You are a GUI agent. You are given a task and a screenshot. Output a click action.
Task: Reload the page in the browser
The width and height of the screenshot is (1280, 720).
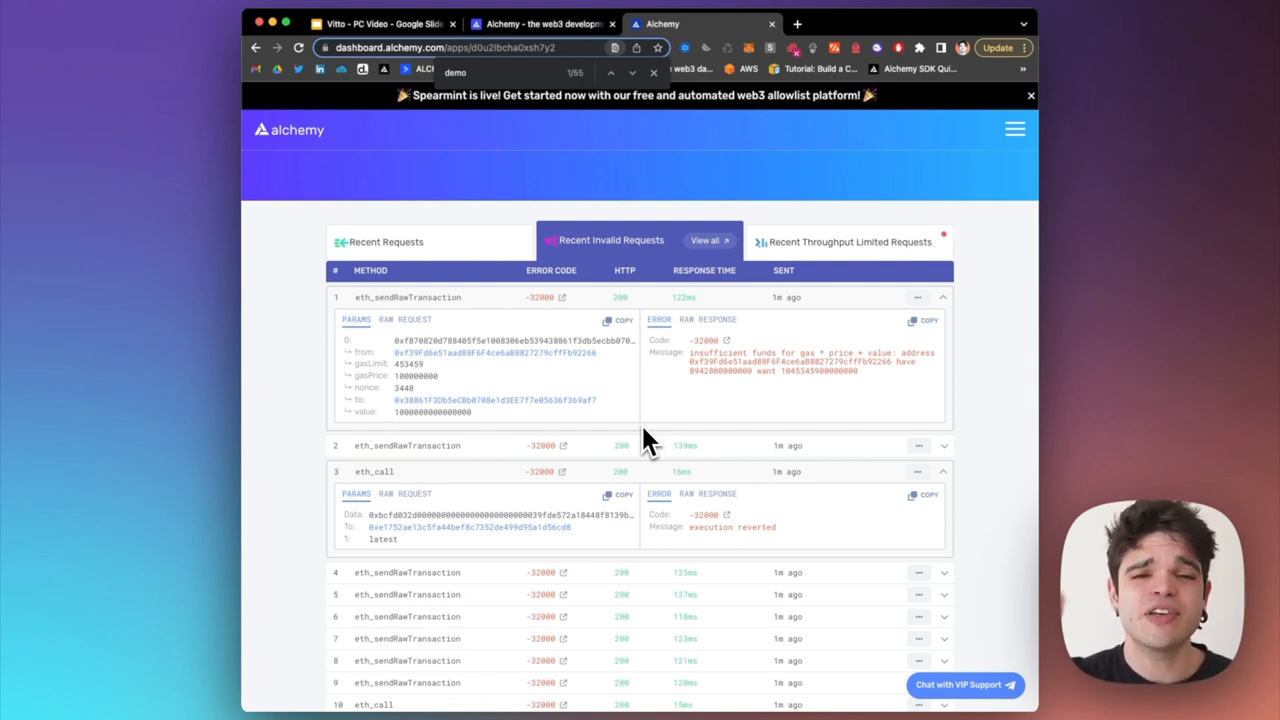298,48
